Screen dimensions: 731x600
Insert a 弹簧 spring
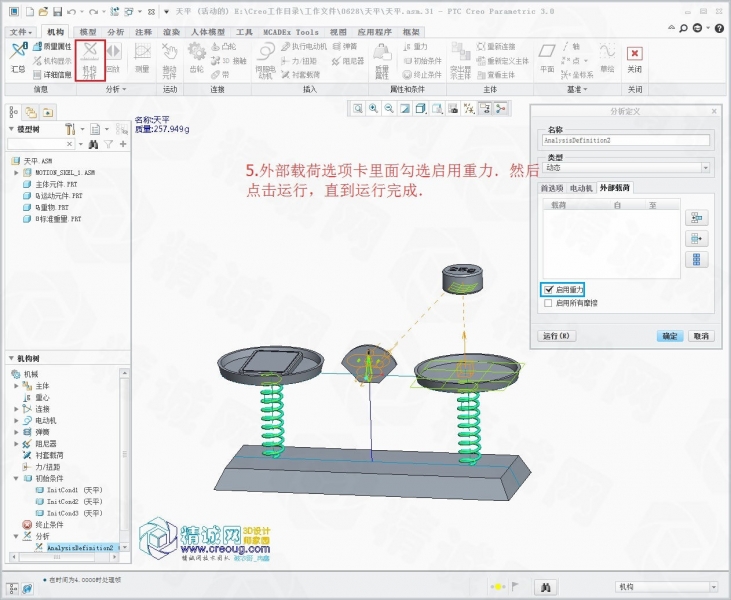pos(345,46)
